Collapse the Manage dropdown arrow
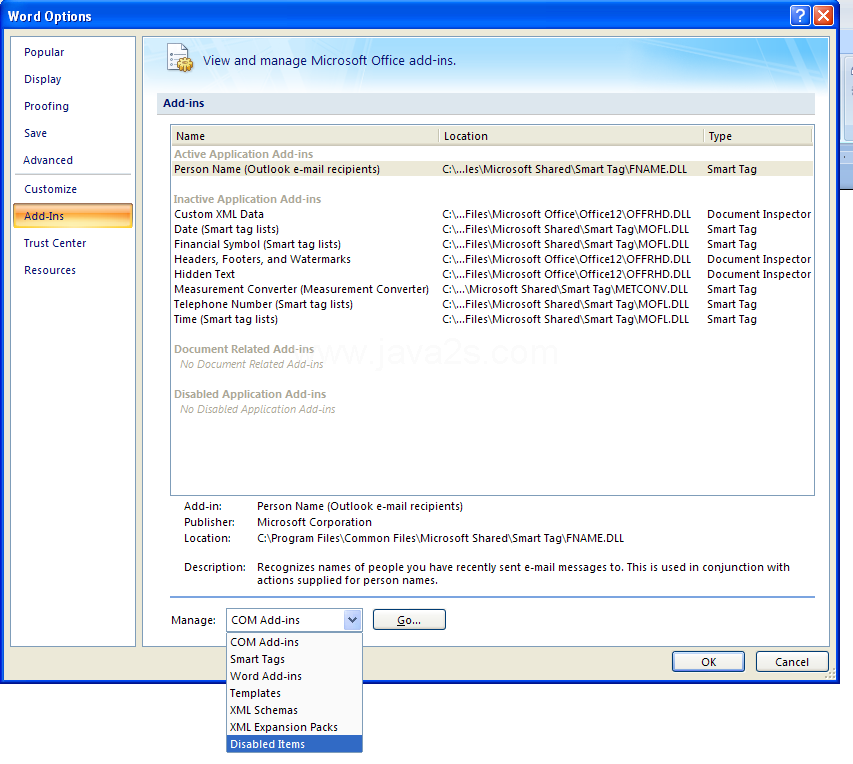This screenshot has width=853, height=764. click(353, 620)
